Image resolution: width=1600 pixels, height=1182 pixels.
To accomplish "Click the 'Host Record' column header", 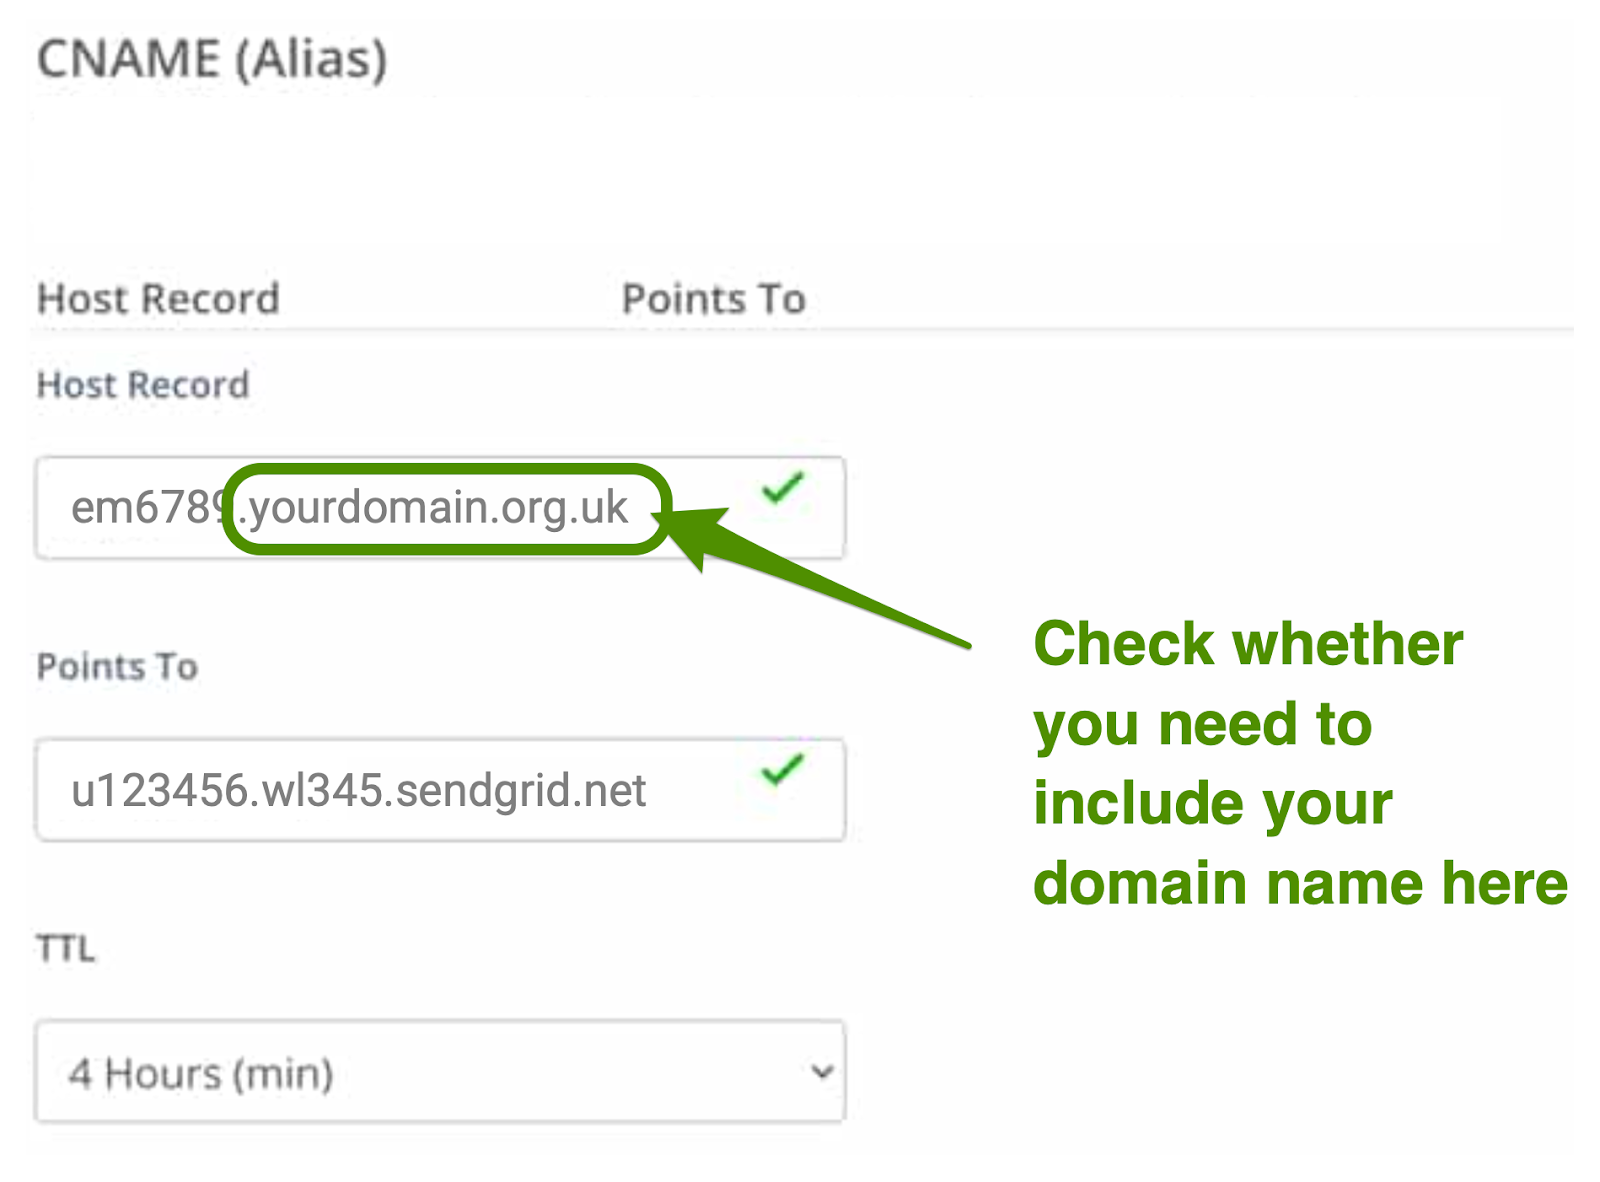I will coord(158,299).
